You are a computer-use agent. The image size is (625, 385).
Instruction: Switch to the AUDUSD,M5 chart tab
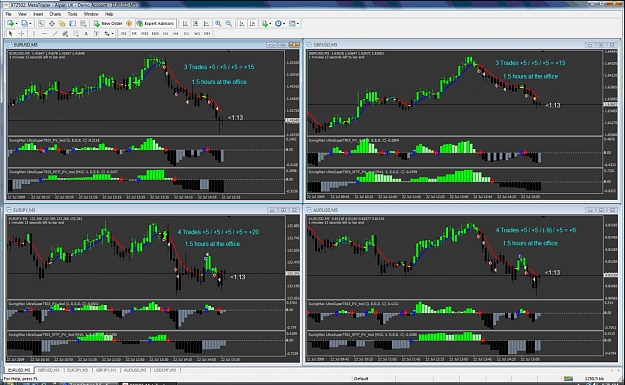[x=135, y=370]
